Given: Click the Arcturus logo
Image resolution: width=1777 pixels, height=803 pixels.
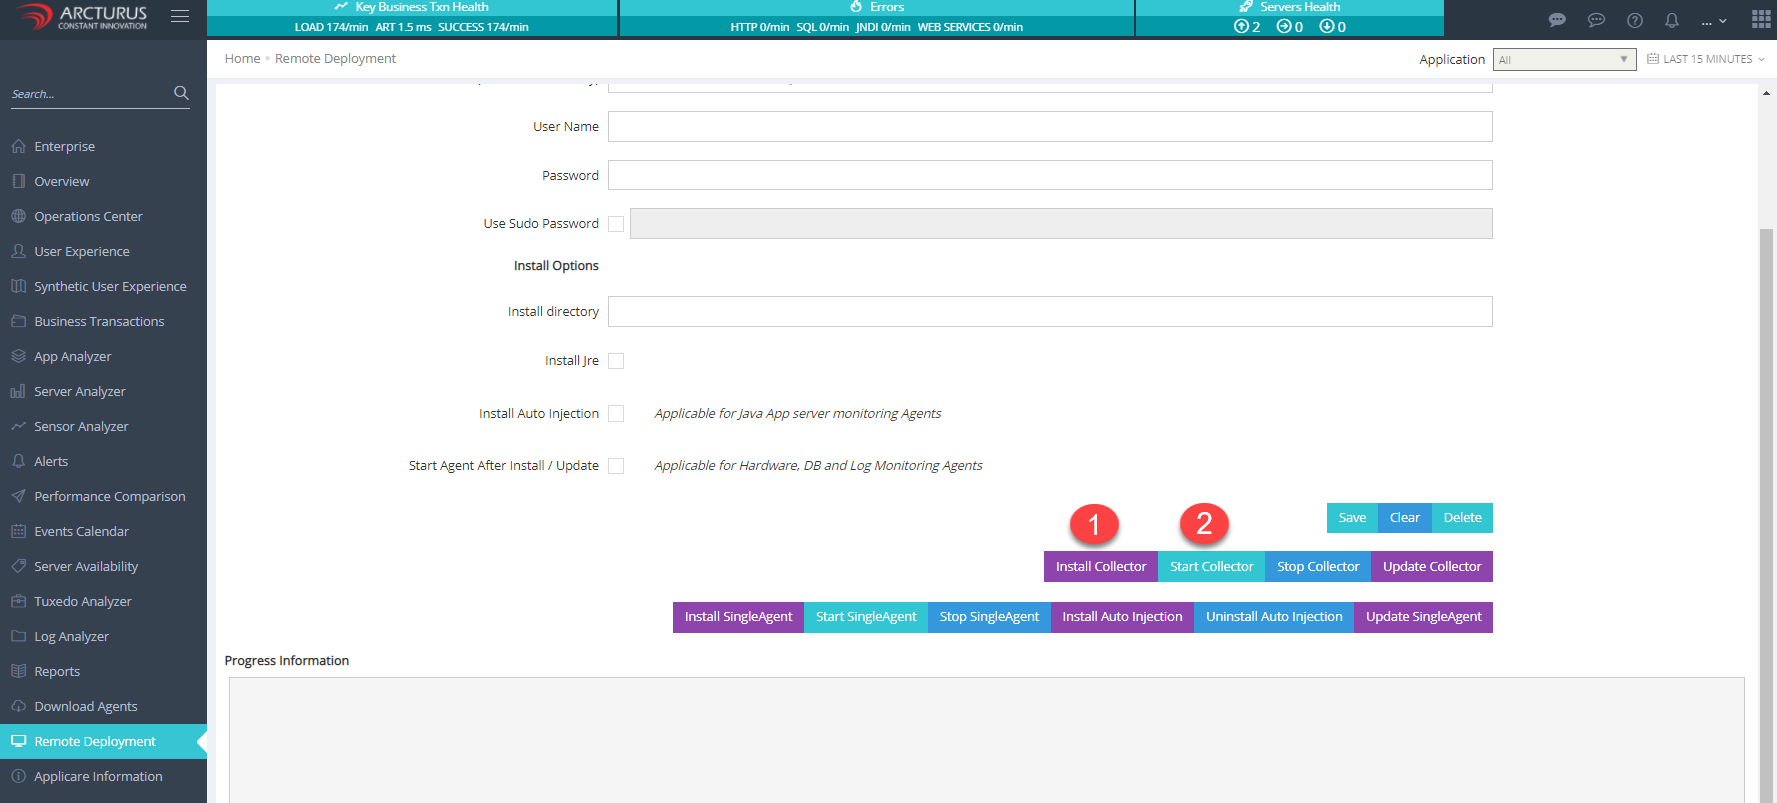Looking at the screenshot, I should click(x=82, y=17).
